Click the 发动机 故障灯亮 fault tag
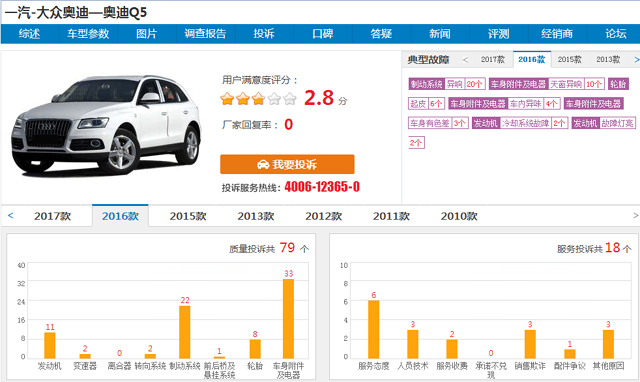 tap(604, 123)
